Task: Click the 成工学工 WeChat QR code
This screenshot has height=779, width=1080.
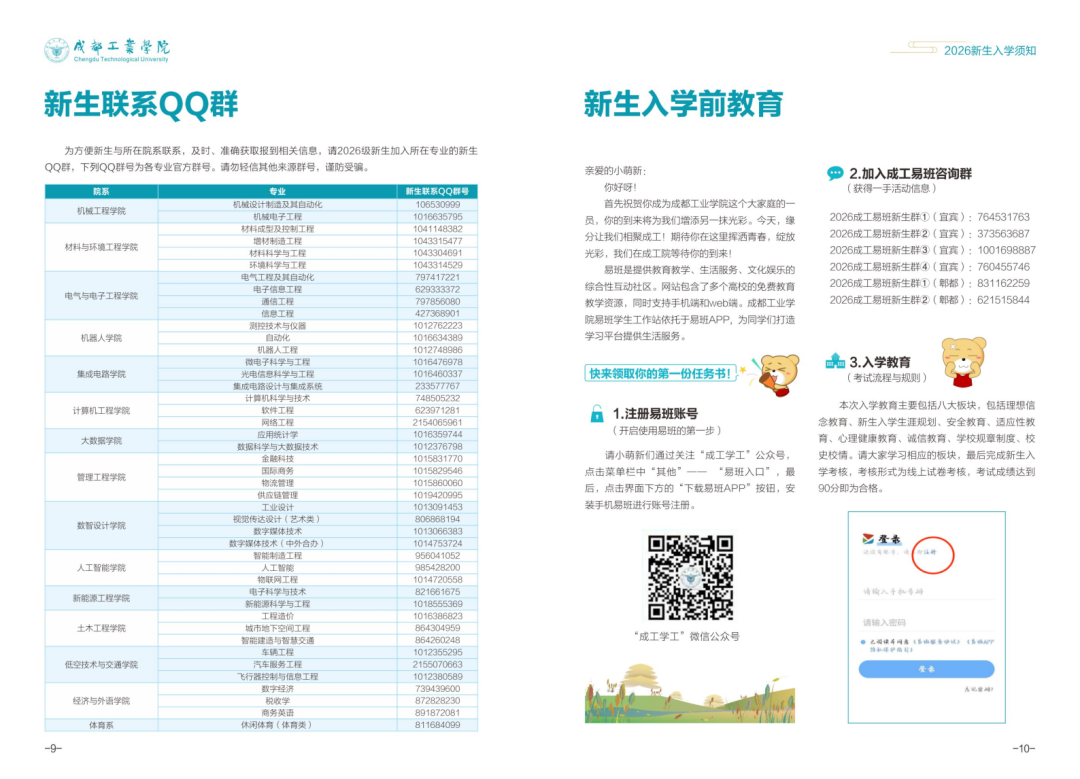Action: tap(690, 578)
